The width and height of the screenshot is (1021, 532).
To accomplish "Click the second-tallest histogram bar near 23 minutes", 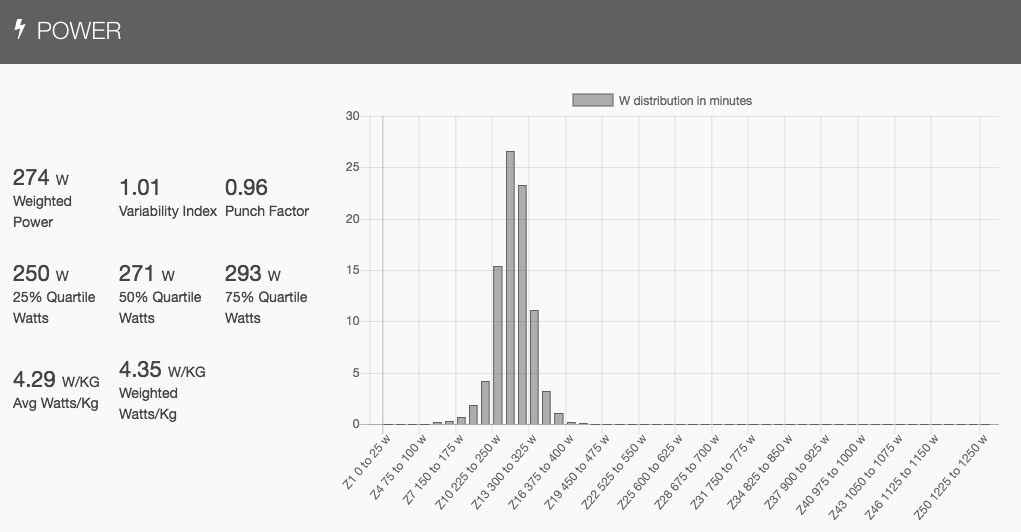I will point(522,305).
